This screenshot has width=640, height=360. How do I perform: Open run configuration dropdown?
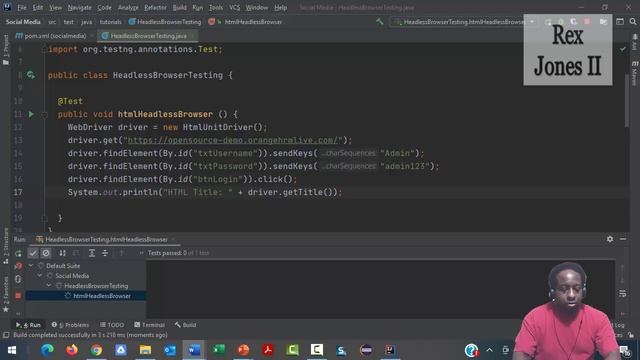(x=464, y=22)
